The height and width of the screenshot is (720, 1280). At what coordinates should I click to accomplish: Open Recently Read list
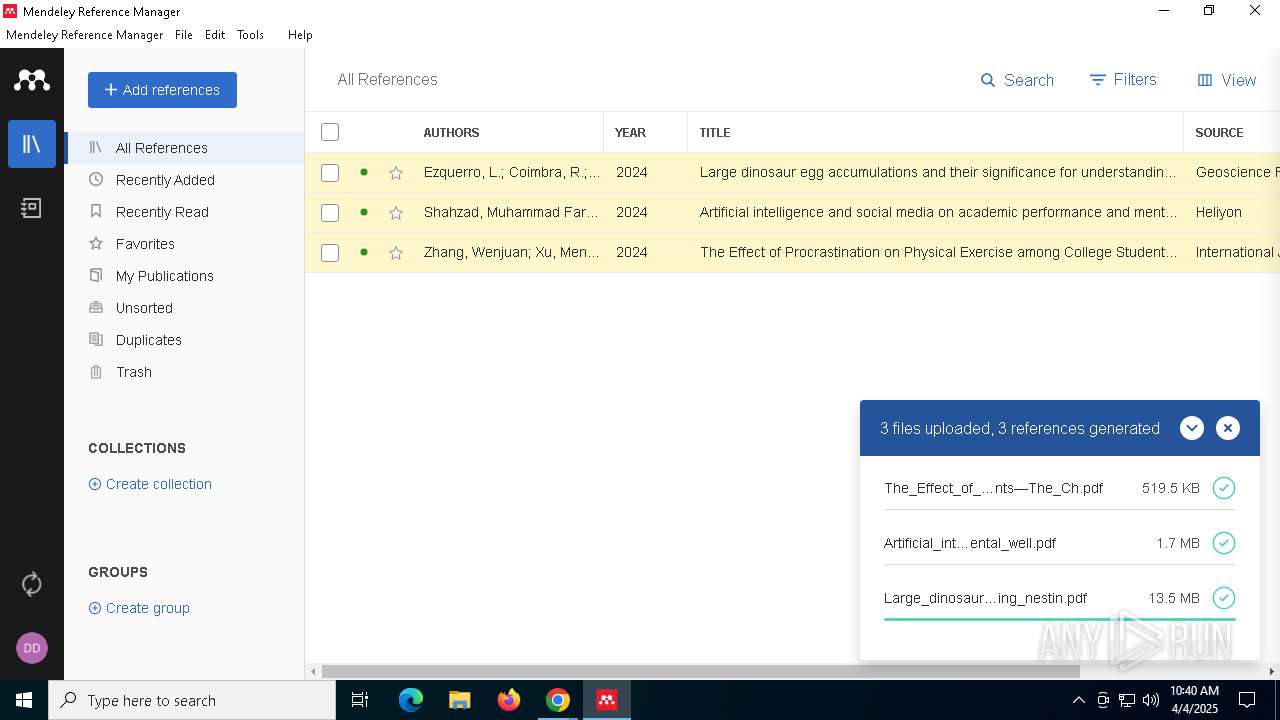(x=184, y=212)
